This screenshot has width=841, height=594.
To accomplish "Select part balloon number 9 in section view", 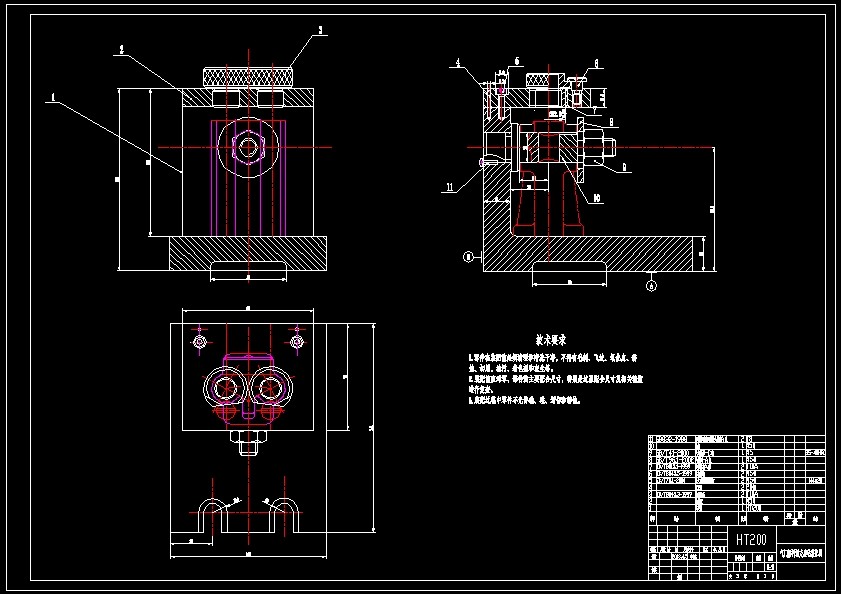I will click(x=624, y=167).
